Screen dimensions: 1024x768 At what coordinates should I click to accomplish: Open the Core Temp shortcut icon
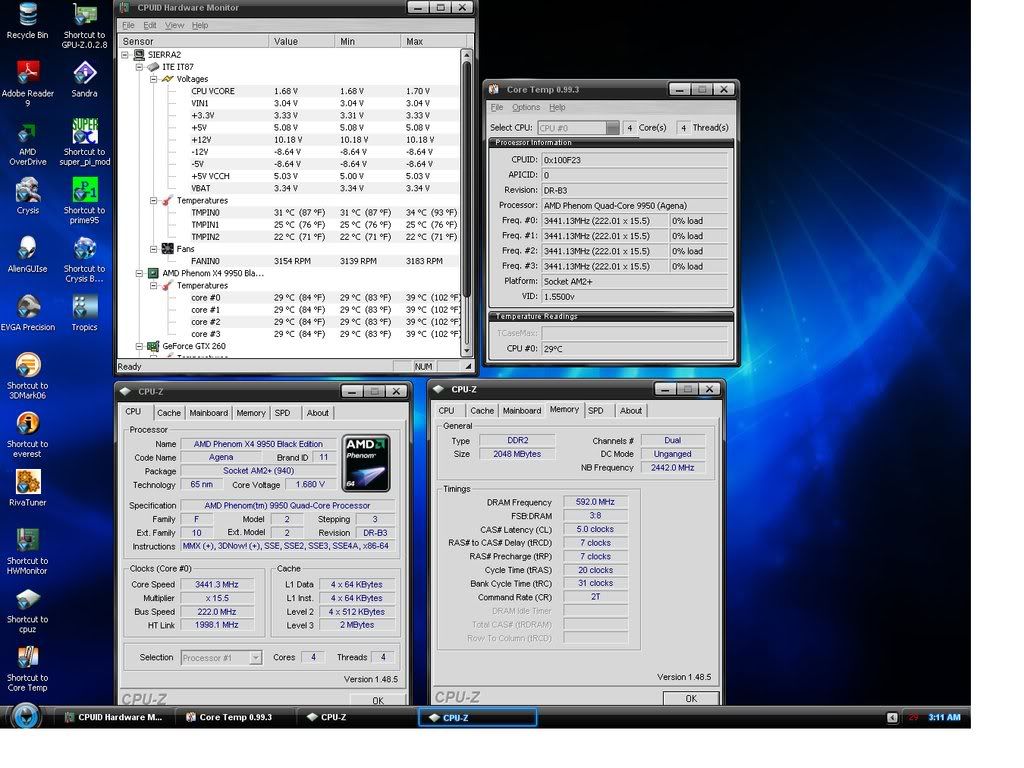pyautogui.click(x=27, y=668)
